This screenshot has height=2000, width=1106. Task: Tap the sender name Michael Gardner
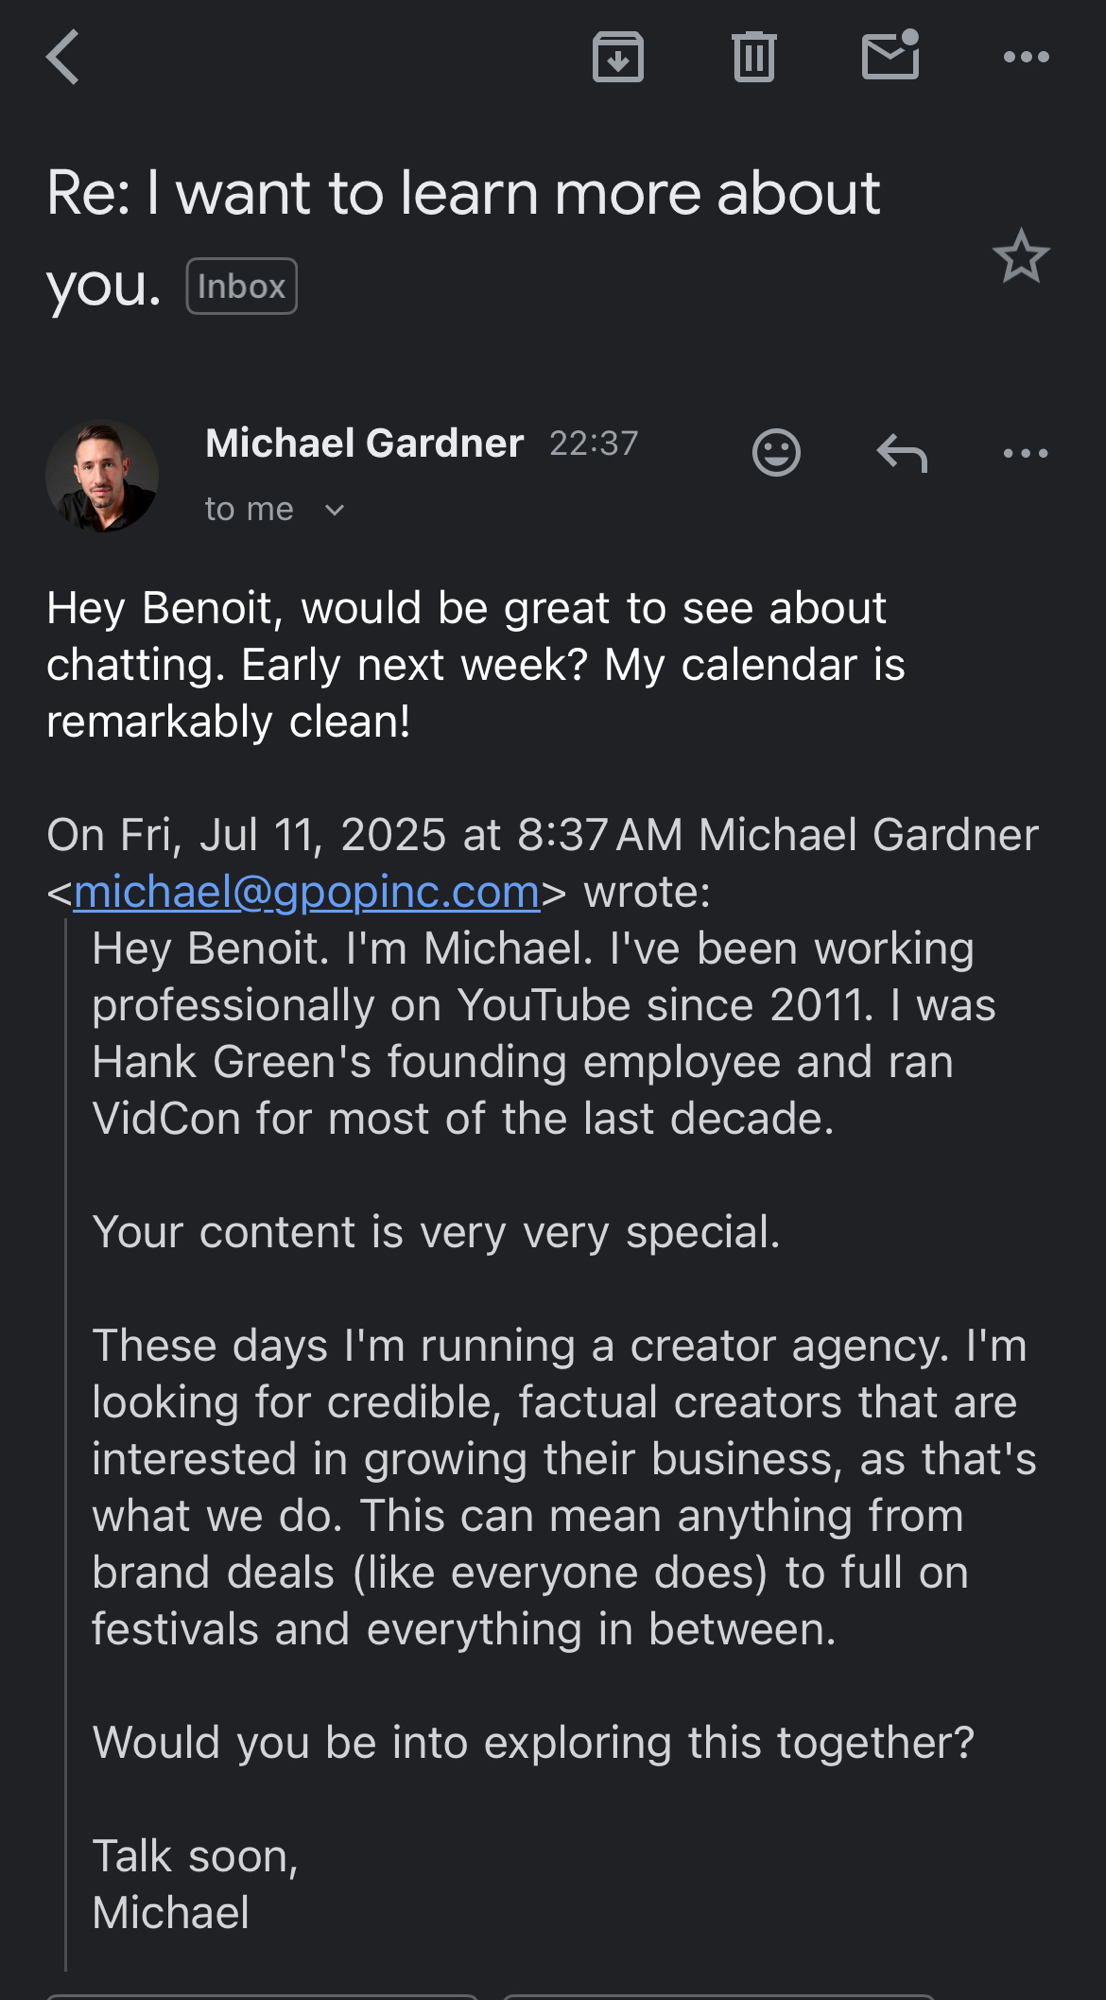click(364, 443)
